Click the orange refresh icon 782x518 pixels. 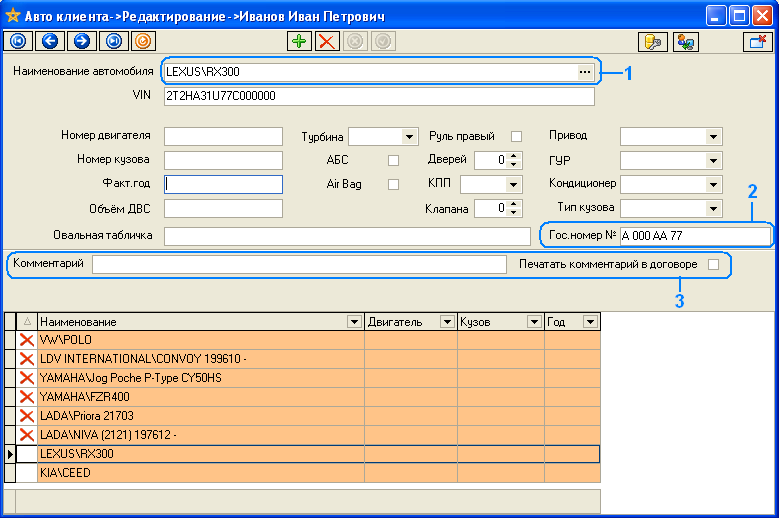[x=143, y=41]
